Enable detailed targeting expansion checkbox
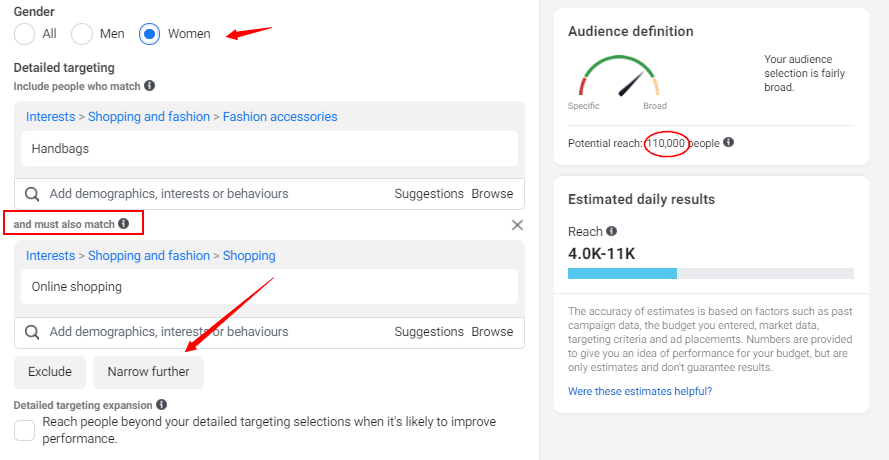This screenshot has height=460, width=889. [x=25, y=430]
